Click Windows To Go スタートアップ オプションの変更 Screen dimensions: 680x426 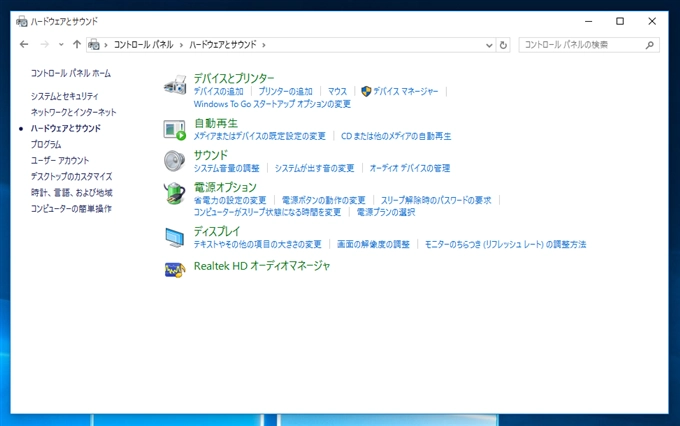(272, 104)
